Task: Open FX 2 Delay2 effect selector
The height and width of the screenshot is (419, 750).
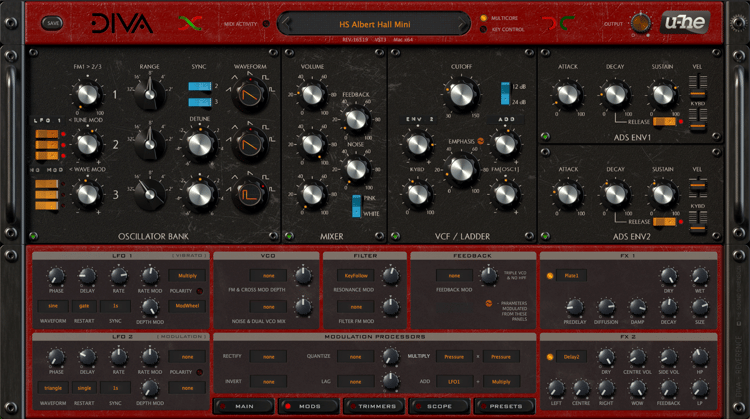Action: pos(571,357)
